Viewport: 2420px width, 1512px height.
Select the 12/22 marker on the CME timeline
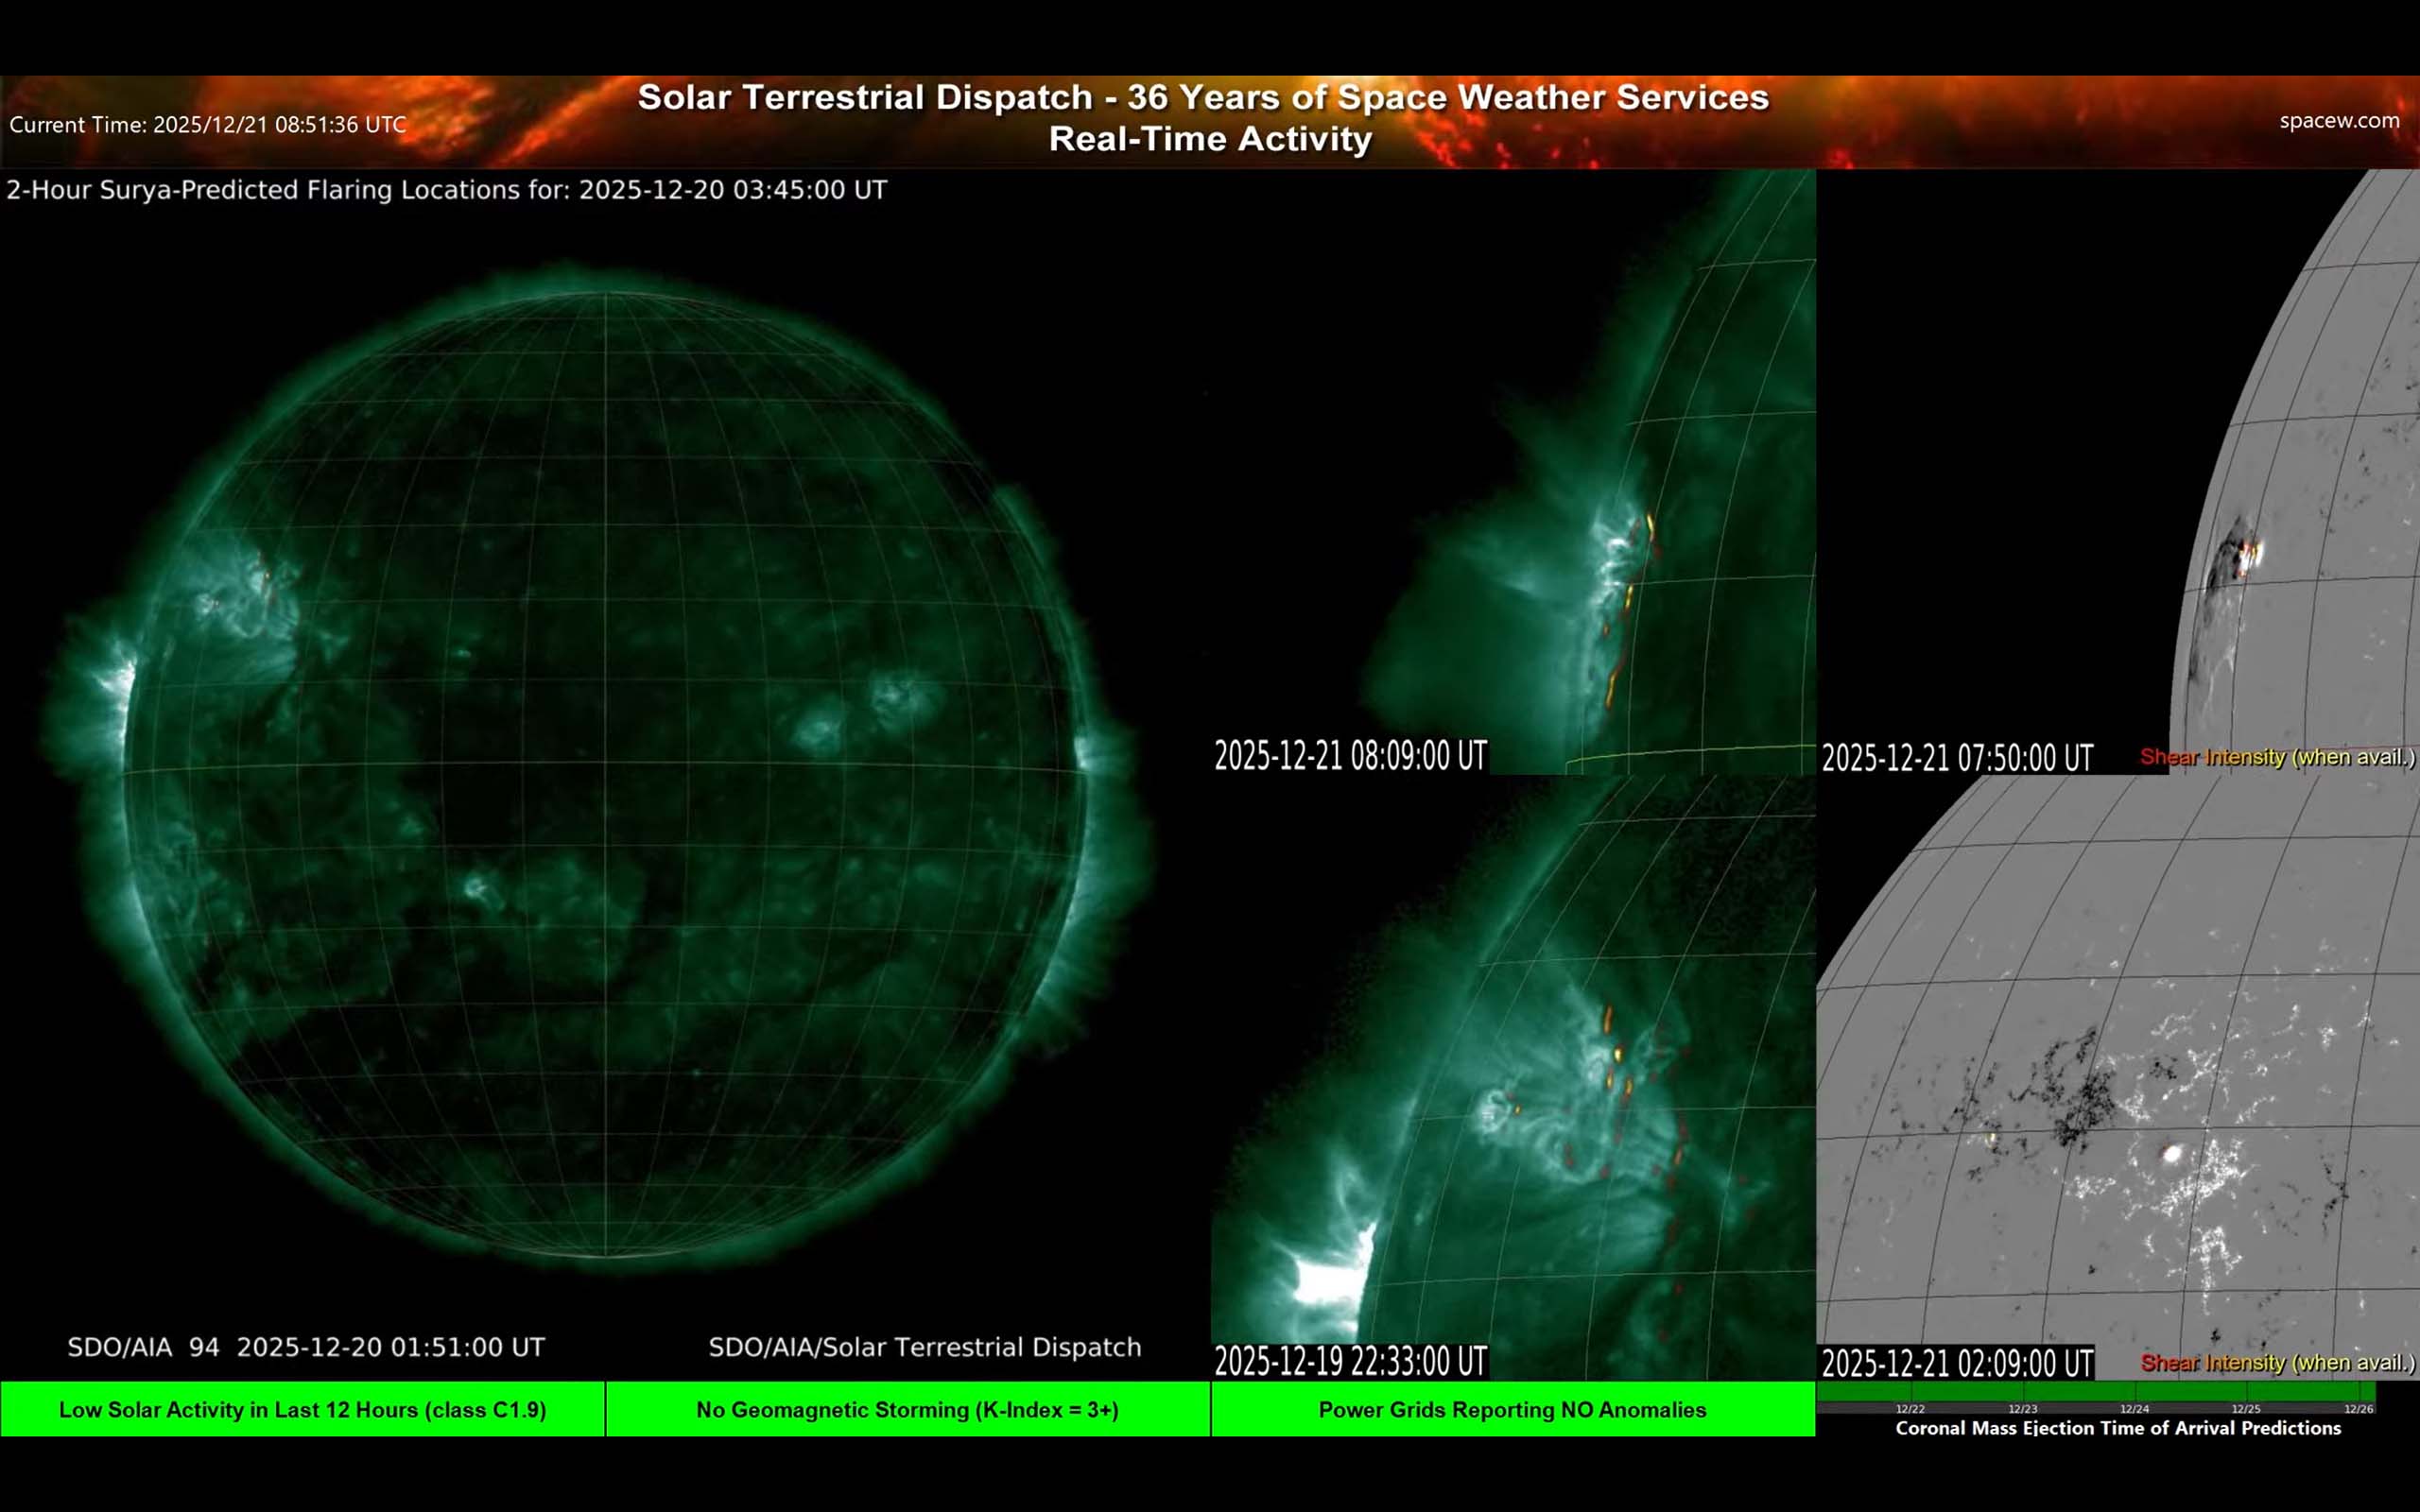pos(1911,1409)
